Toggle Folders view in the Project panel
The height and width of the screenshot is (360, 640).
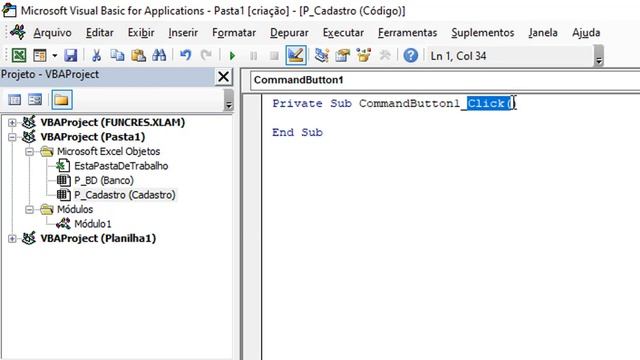pos(62,100)
